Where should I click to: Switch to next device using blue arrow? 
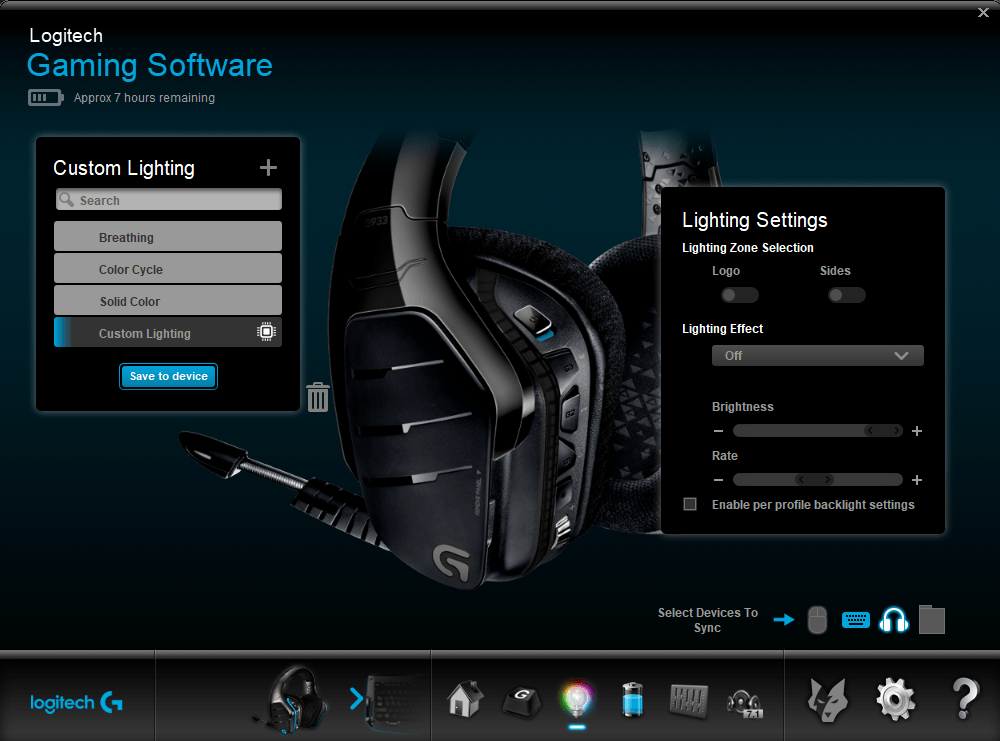tap(356, 698)
